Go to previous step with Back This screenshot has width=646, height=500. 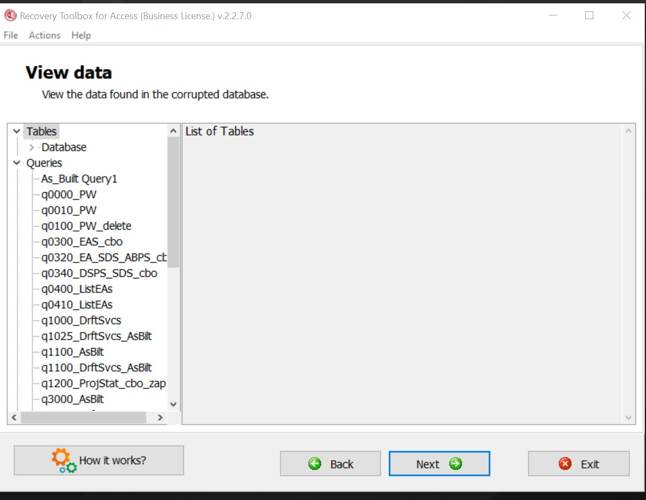coord(330,464)
